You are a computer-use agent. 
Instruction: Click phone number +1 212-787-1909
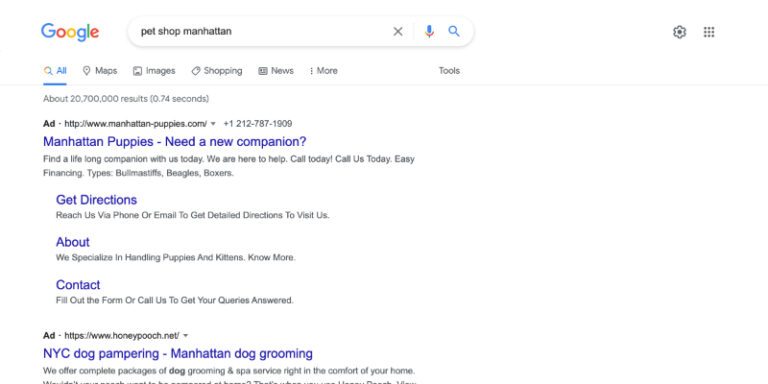point(258,124)
